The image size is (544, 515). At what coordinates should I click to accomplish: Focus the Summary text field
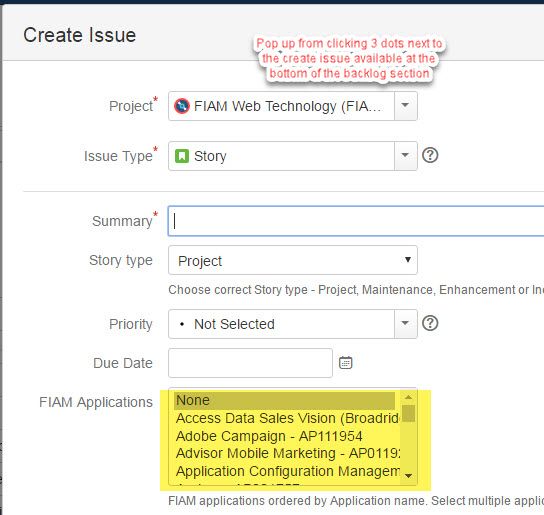coord(356,221)
